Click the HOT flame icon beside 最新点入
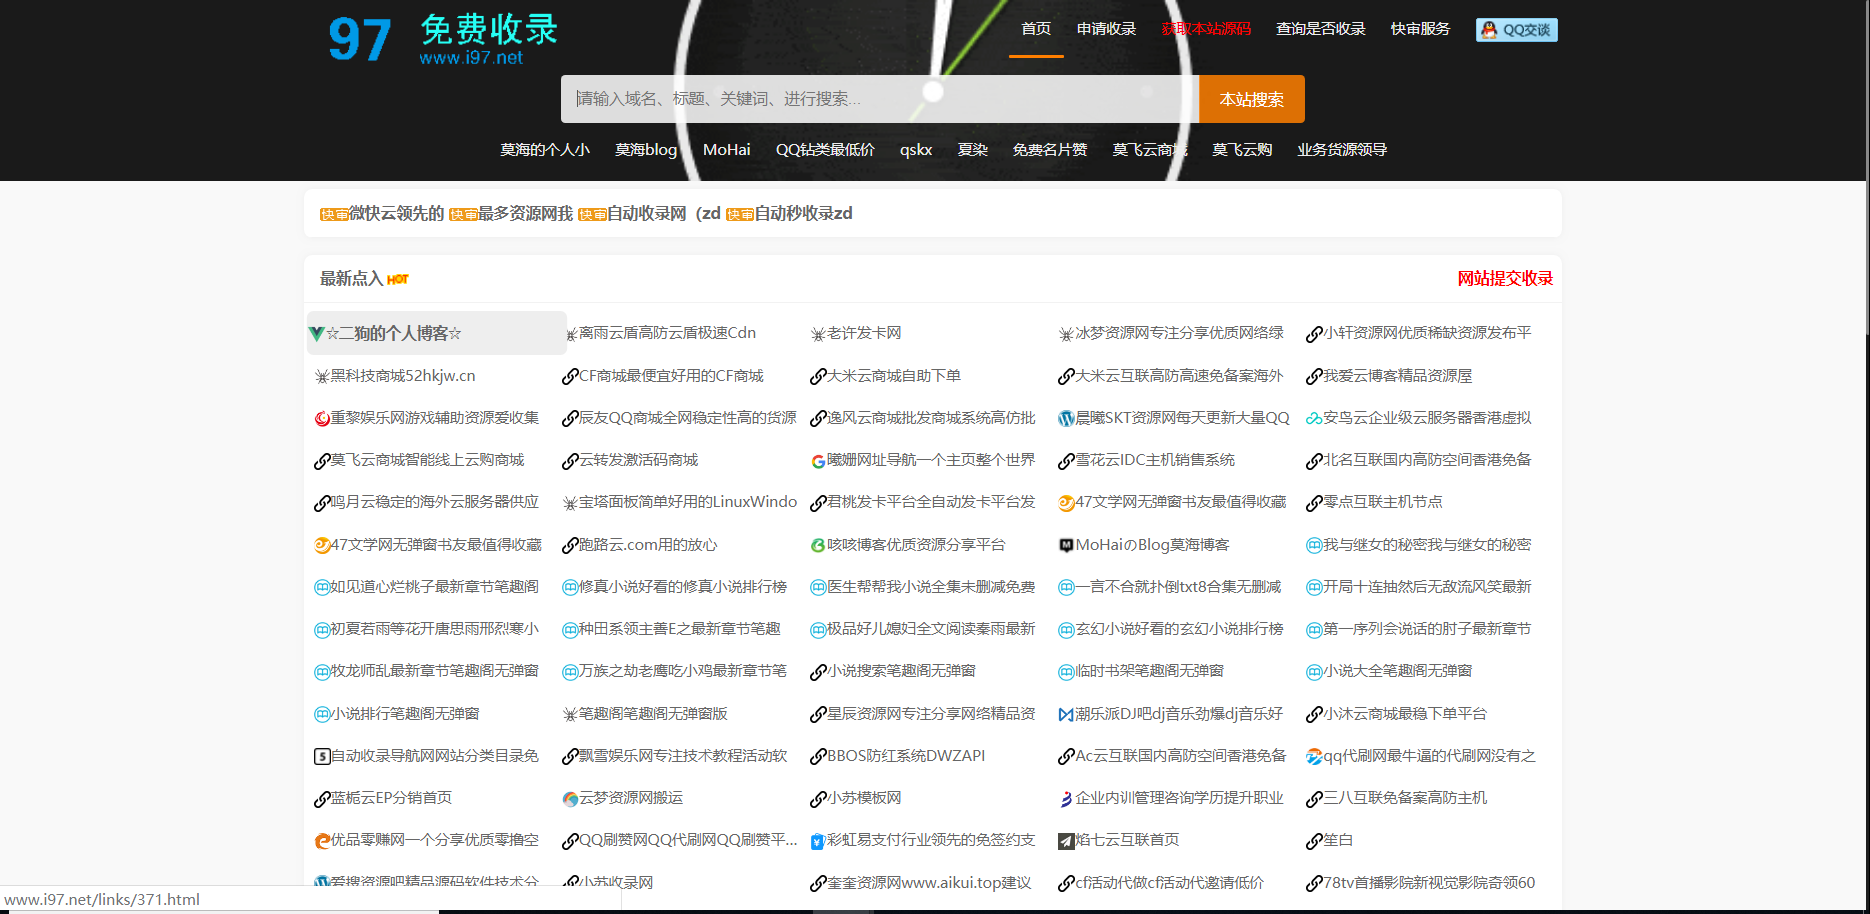 tap(398, 278)
